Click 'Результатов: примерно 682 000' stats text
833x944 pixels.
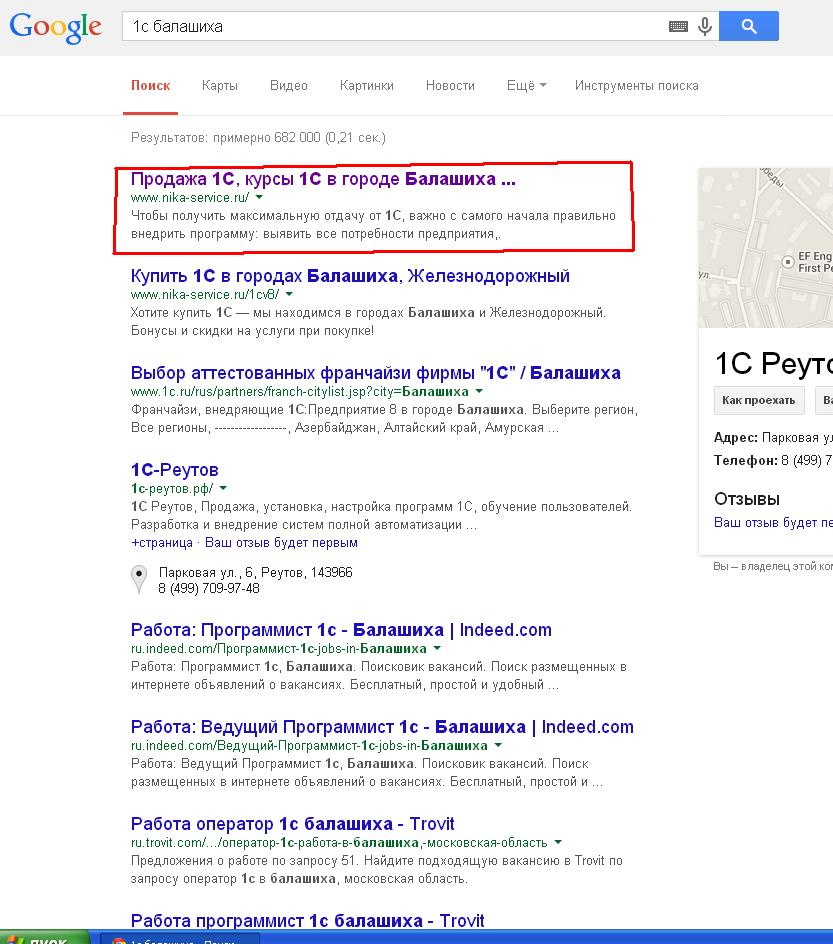258,137
